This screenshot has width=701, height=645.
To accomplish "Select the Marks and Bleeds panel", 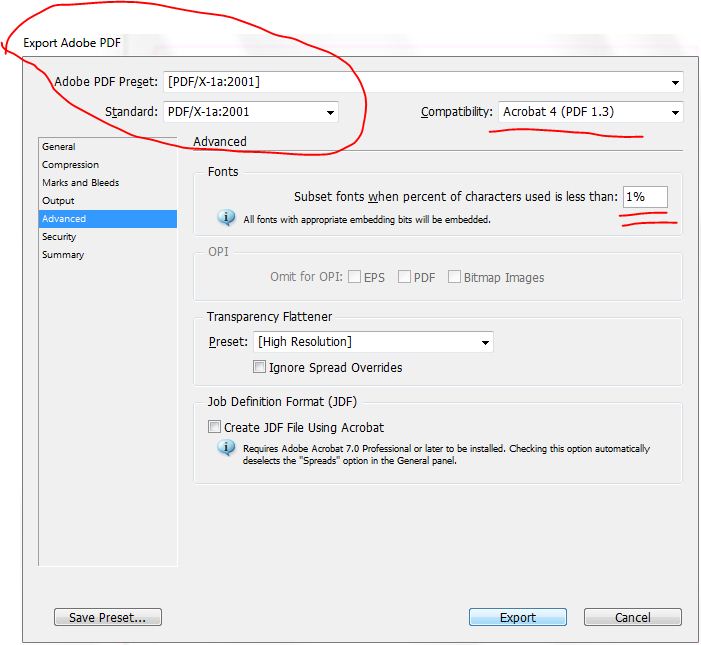I will pyautogui.click(x=107, y=182).
